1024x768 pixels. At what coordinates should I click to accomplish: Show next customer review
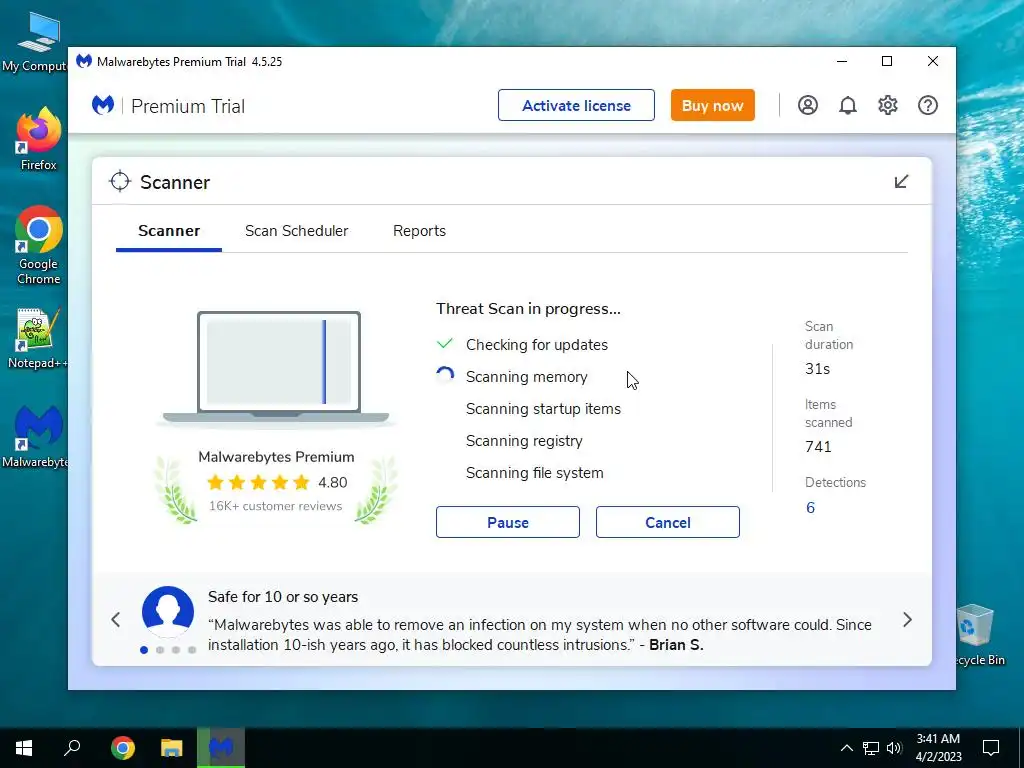coord(907,619)
